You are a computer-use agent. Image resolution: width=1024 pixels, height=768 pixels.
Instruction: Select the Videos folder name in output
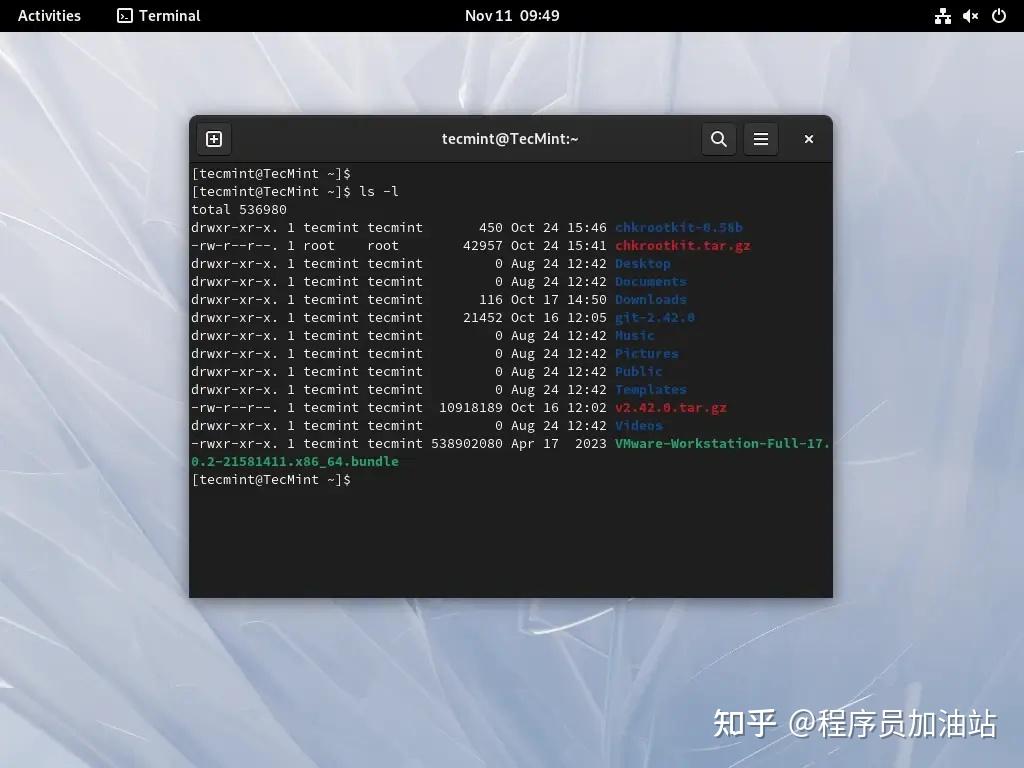638,425
